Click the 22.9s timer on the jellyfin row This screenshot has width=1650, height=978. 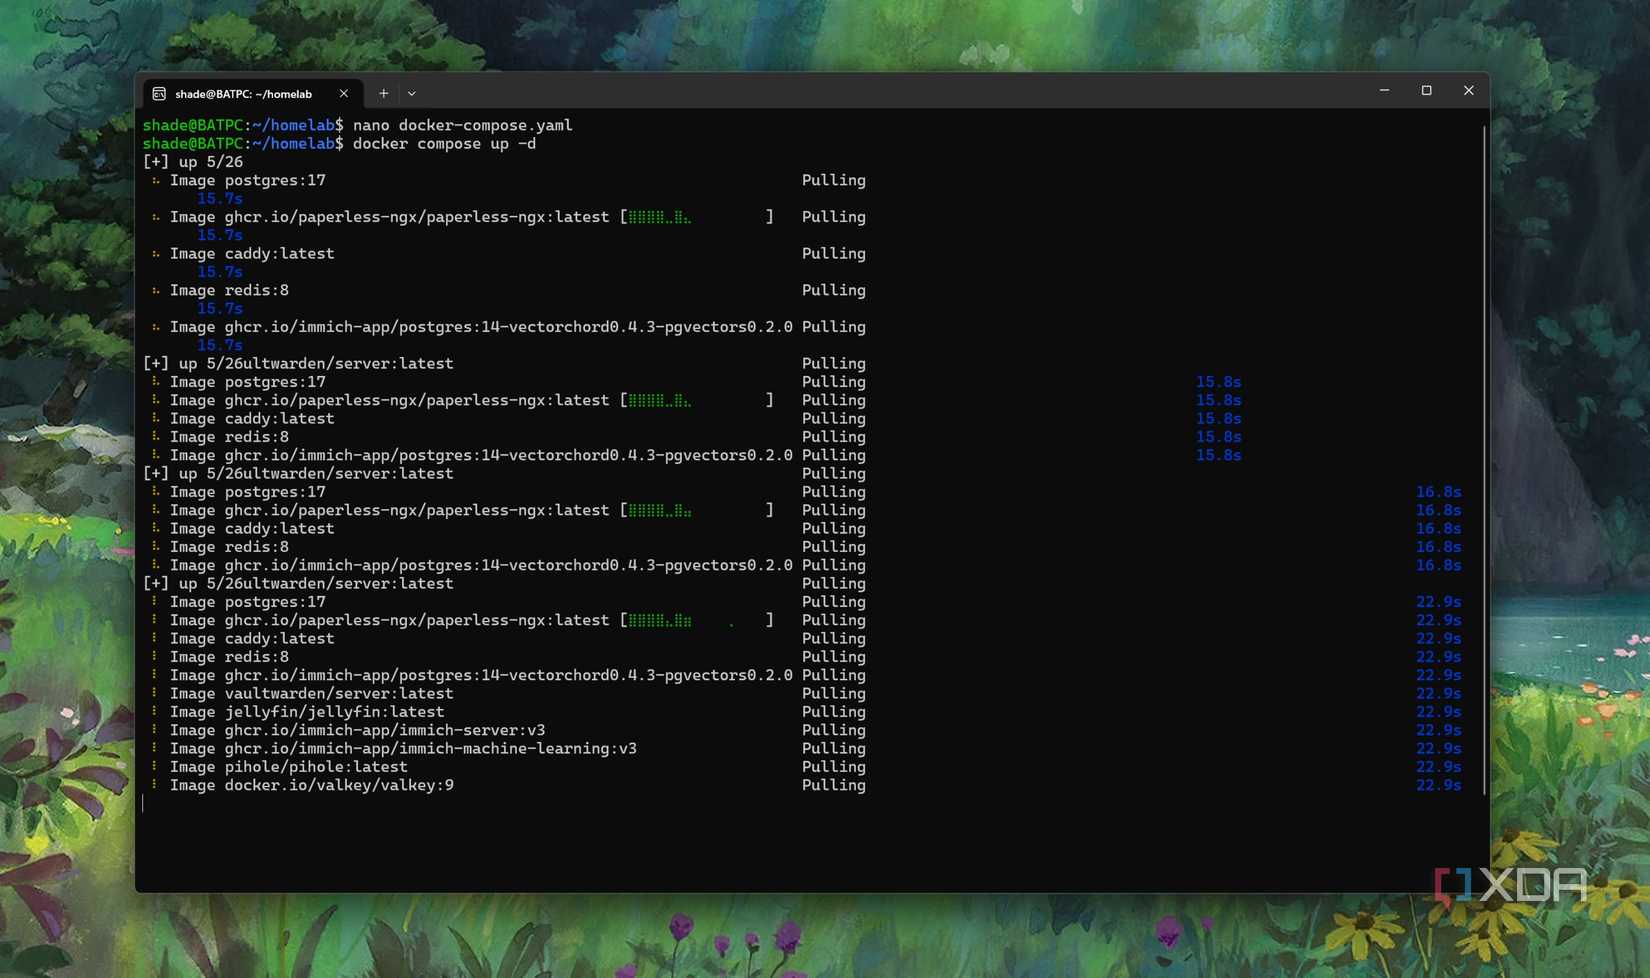pyautogui.click(x=1439, y=712)
